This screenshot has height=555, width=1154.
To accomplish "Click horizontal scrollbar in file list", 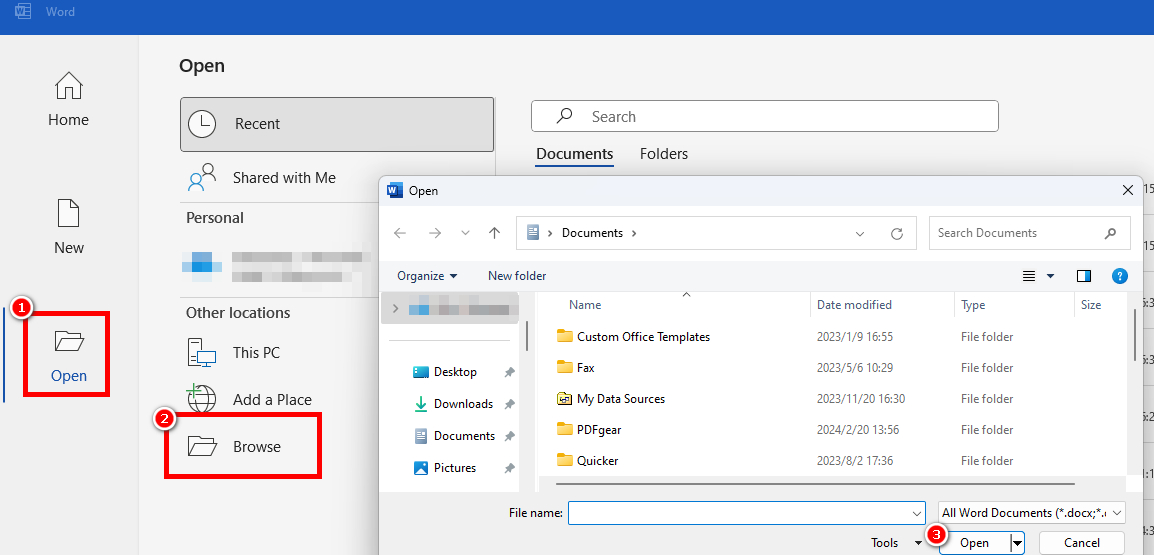I will coord(815,484).
